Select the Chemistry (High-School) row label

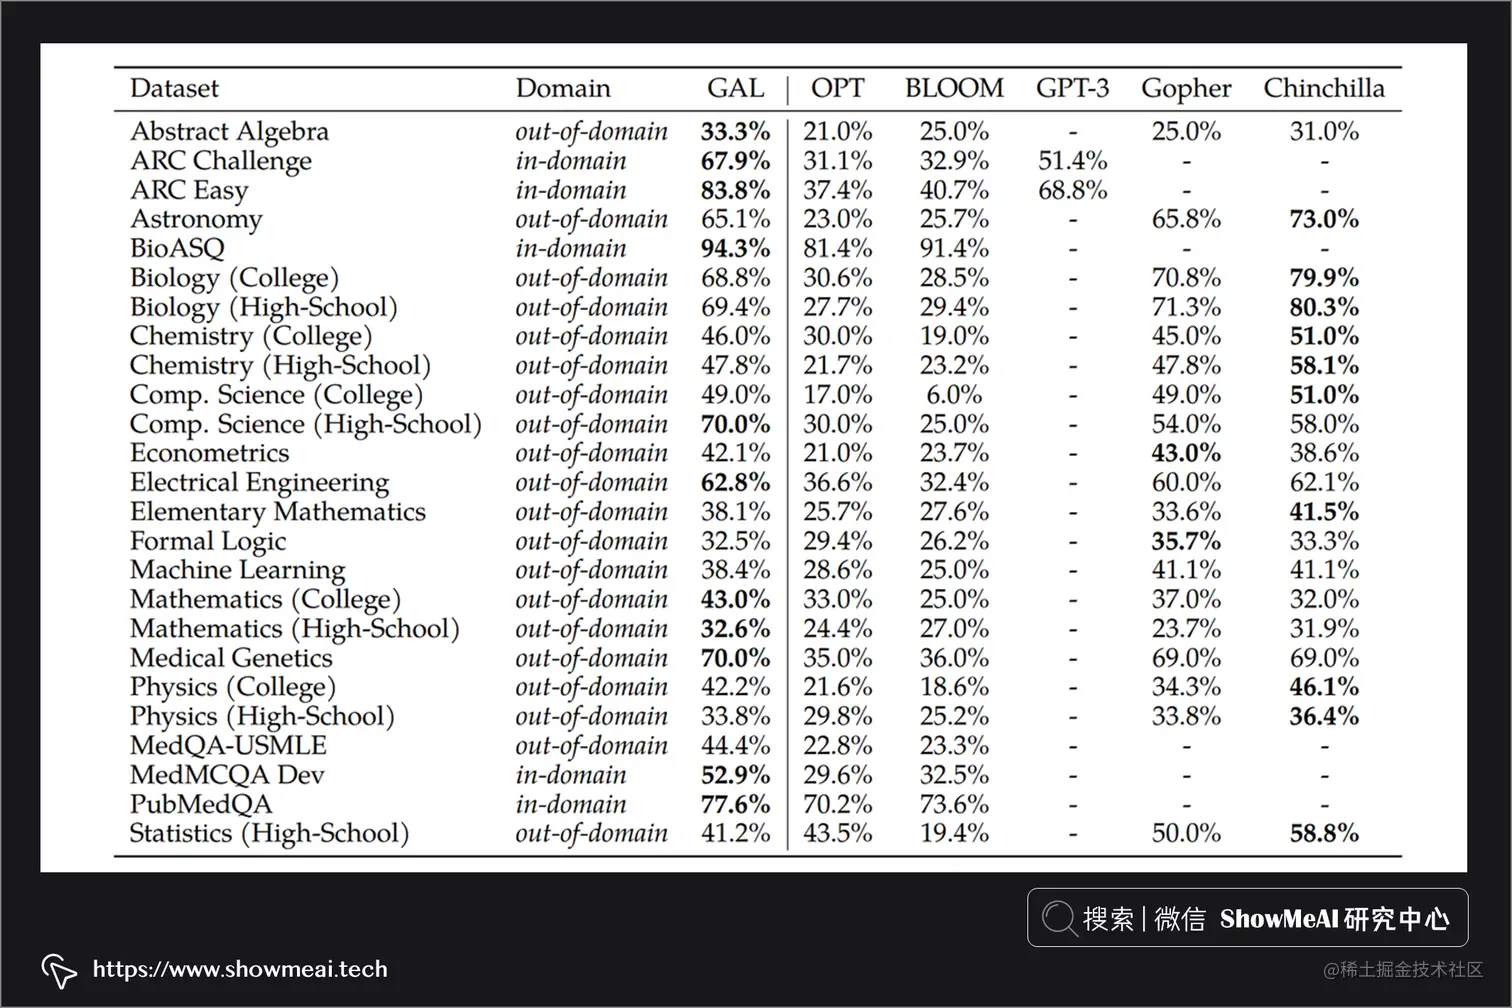280,365
